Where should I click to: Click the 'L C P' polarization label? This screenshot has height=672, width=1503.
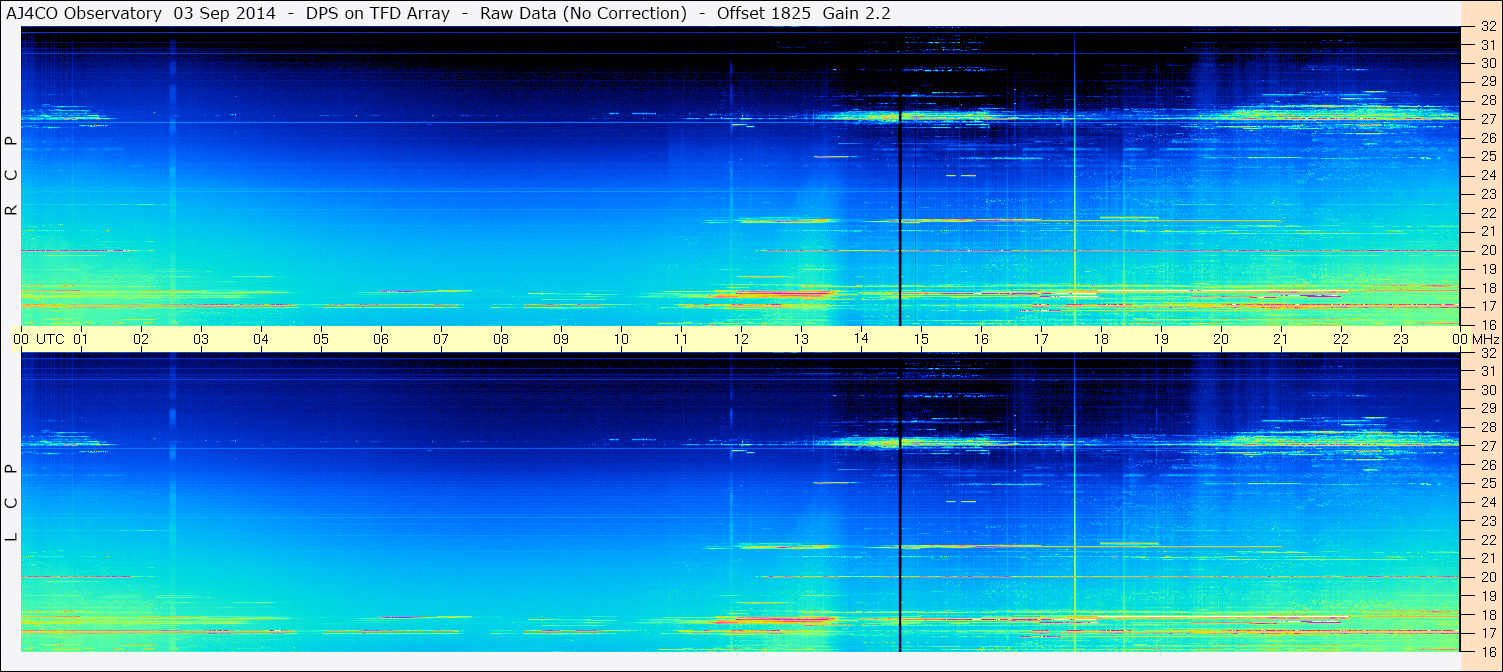[x=12, y=503]
